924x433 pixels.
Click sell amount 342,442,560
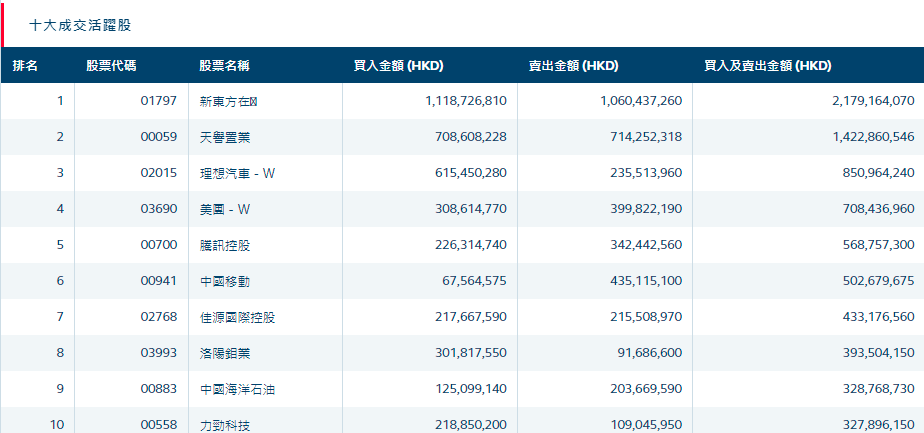[646, 244]
